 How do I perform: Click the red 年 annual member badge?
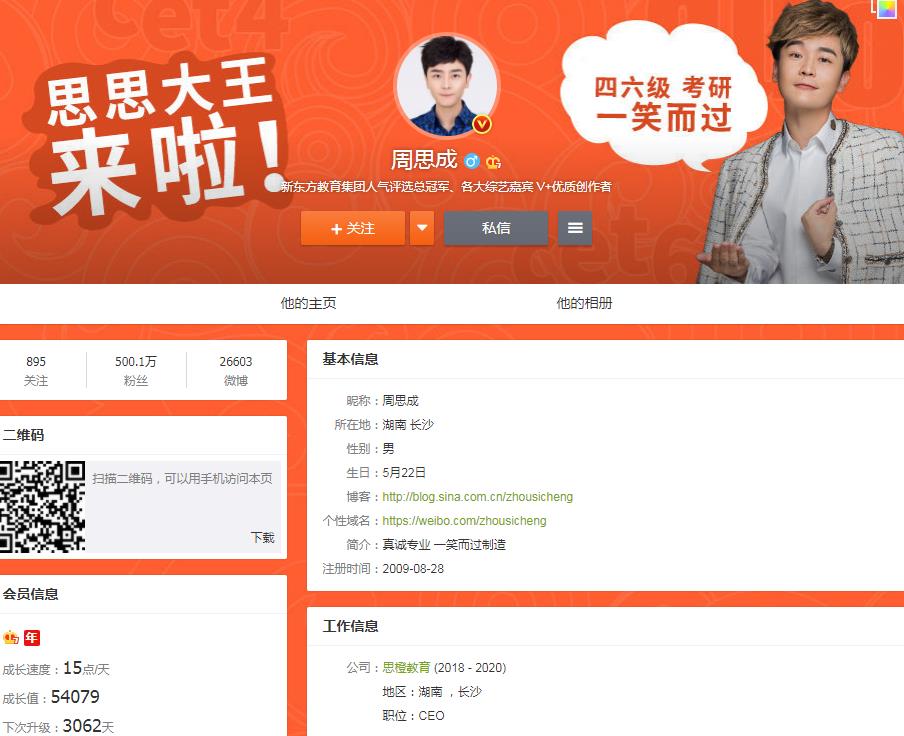(x=32, y=637)
